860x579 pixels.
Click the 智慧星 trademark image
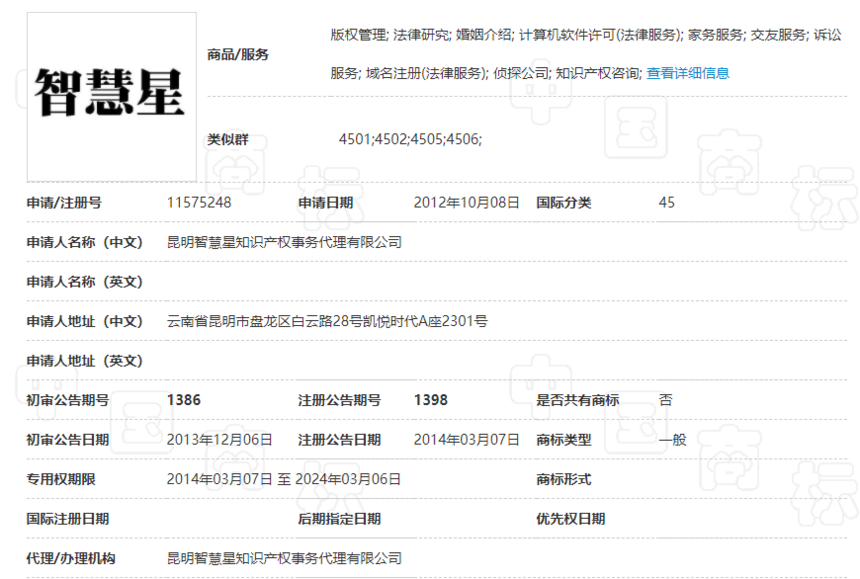pyautogui.click(x=112, y=97)
